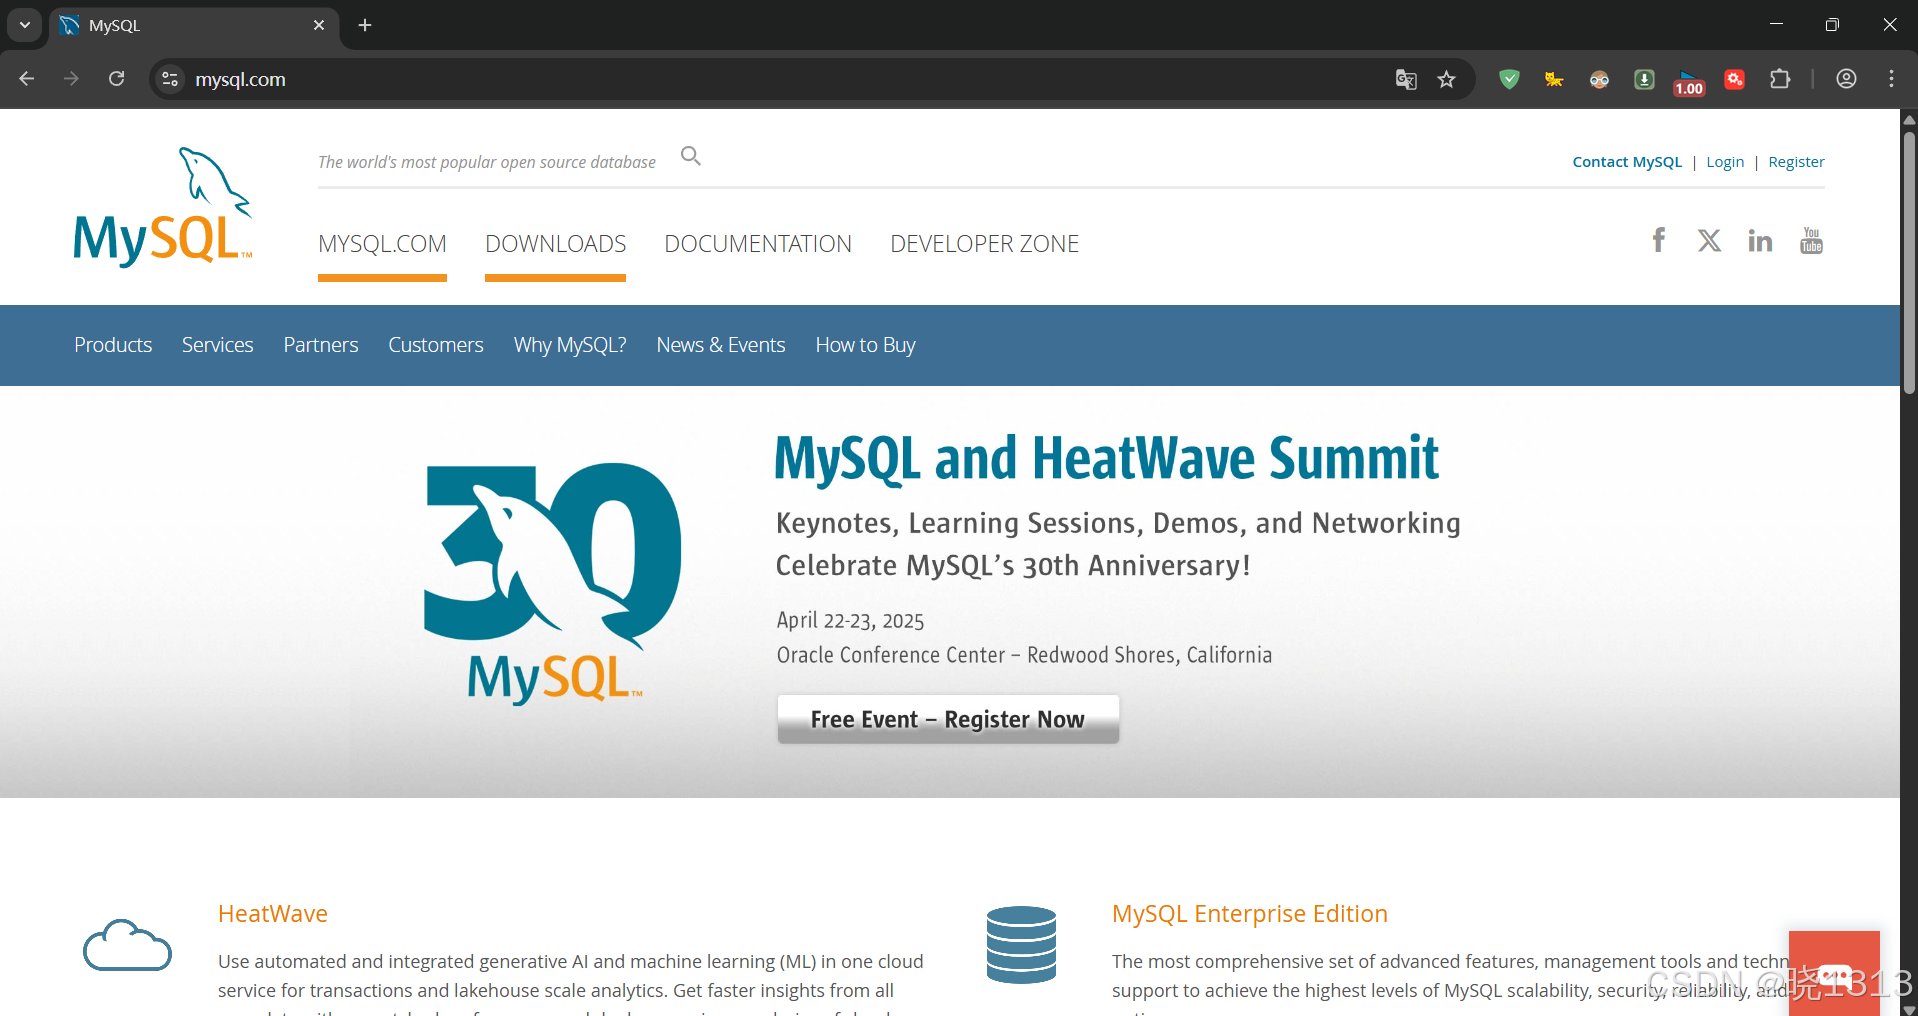Click the Contact MySQL link

[1627, 162]
